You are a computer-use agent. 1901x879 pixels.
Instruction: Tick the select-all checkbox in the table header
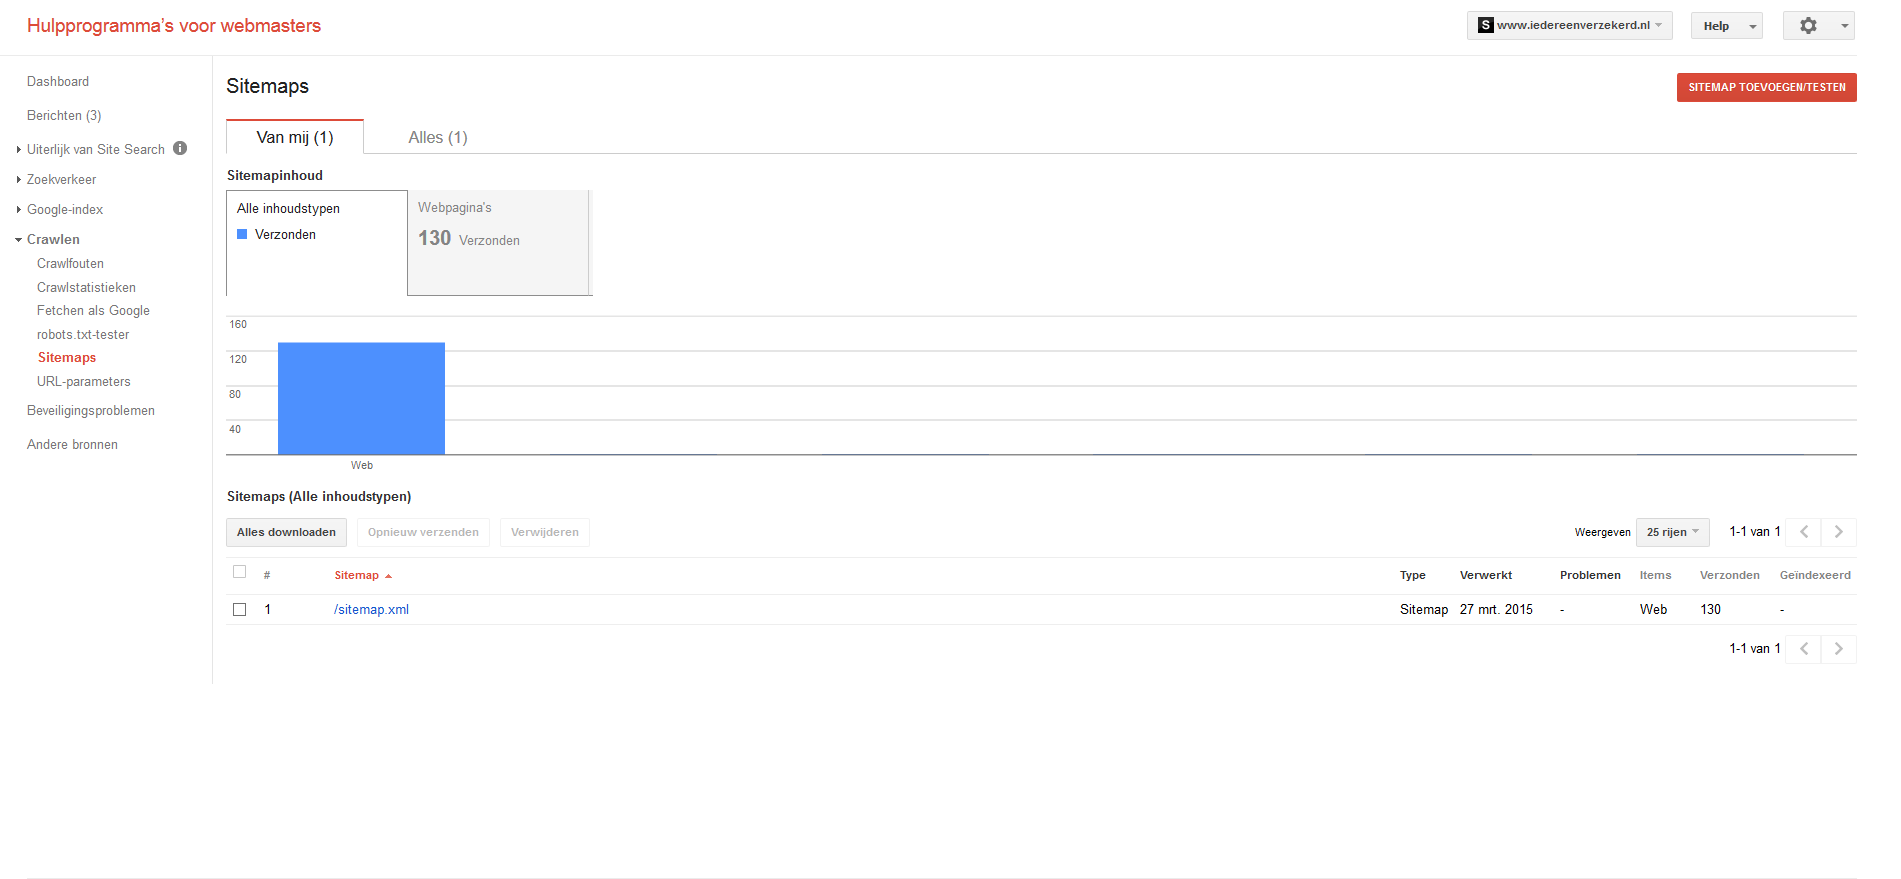coord(239,572)
